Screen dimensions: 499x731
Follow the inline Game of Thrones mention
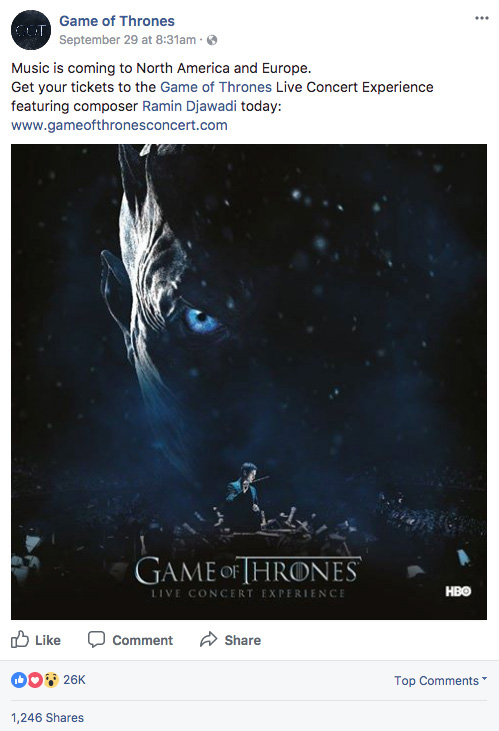click(216, 87)
